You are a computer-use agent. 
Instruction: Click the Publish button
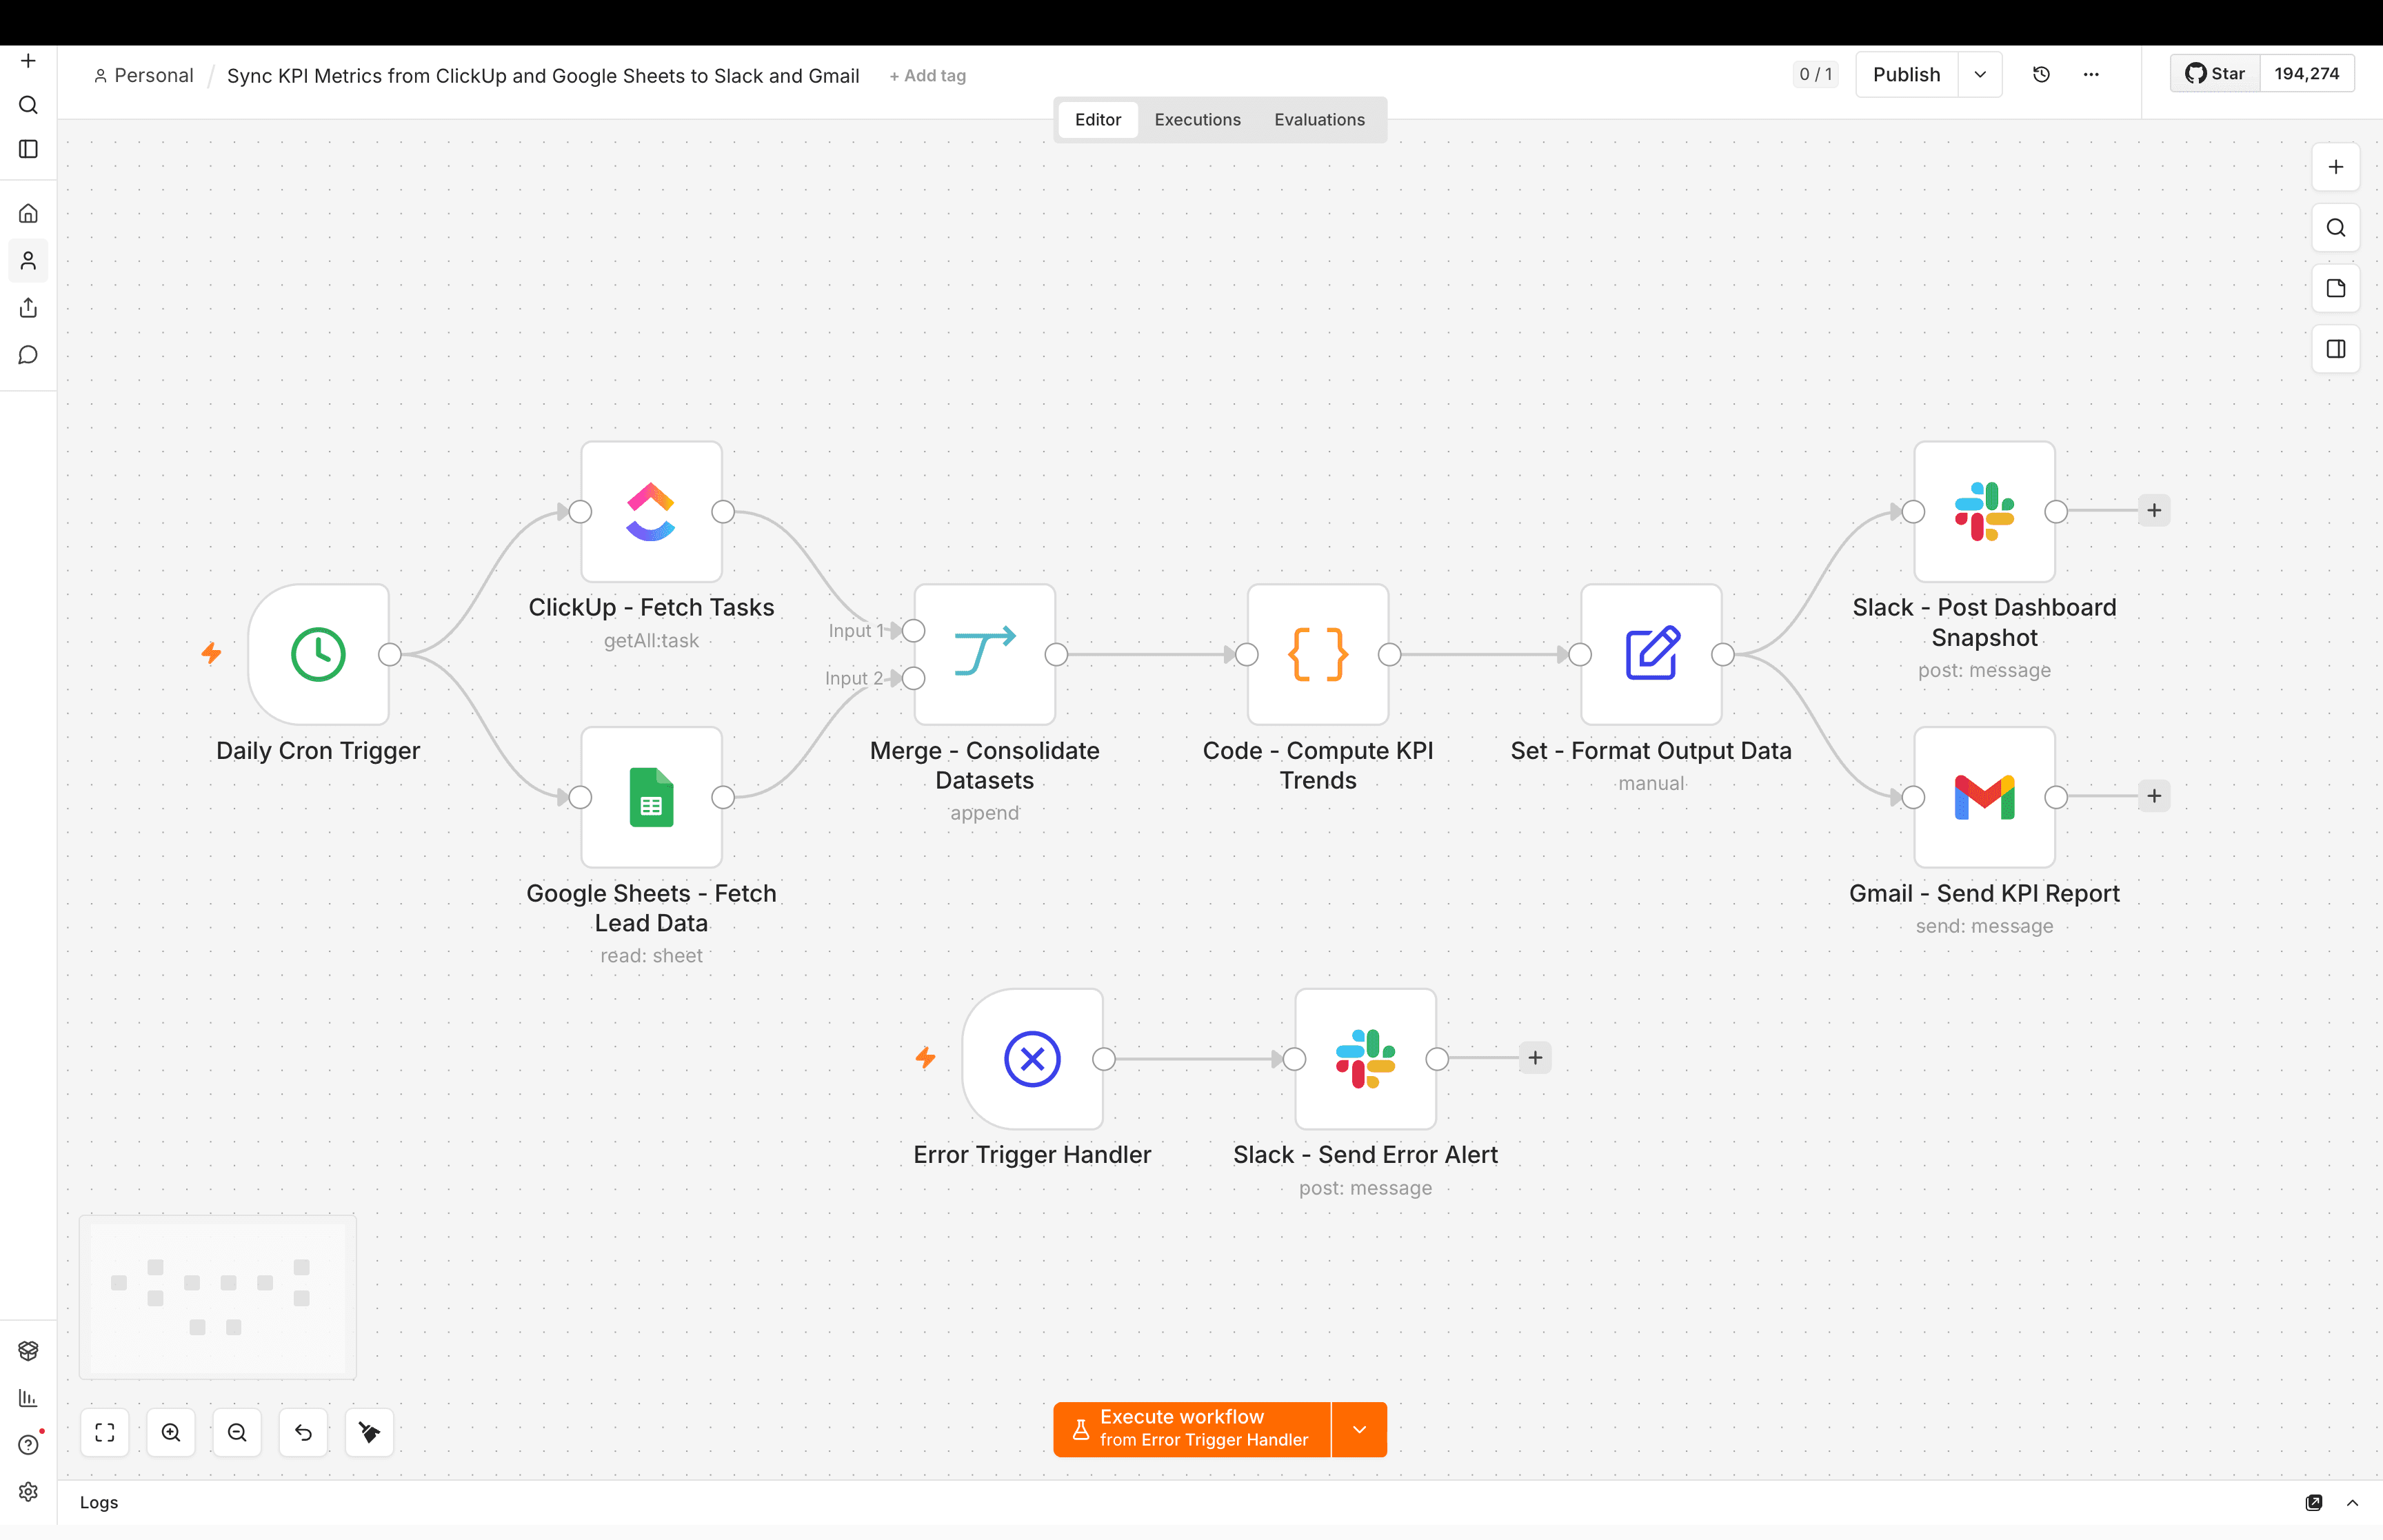tap(1906, 74)
